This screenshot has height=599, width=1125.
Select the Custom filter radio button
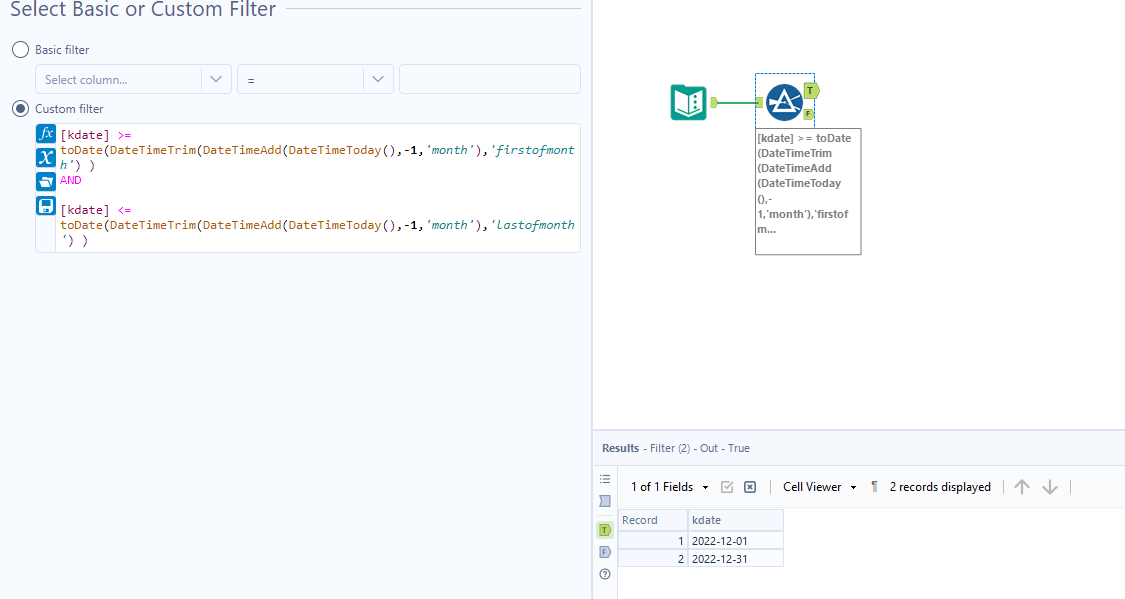[x=20, y=110]
